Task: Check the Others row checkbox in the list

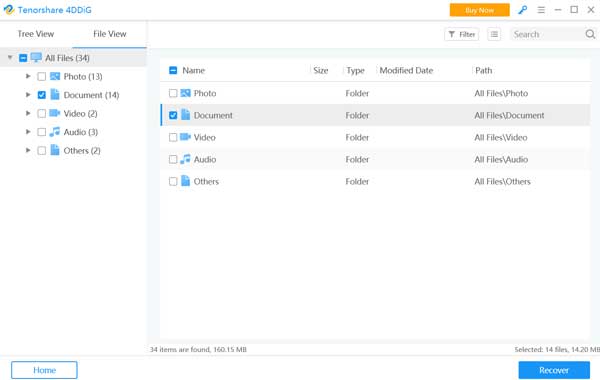Action: tap(173, 181)
